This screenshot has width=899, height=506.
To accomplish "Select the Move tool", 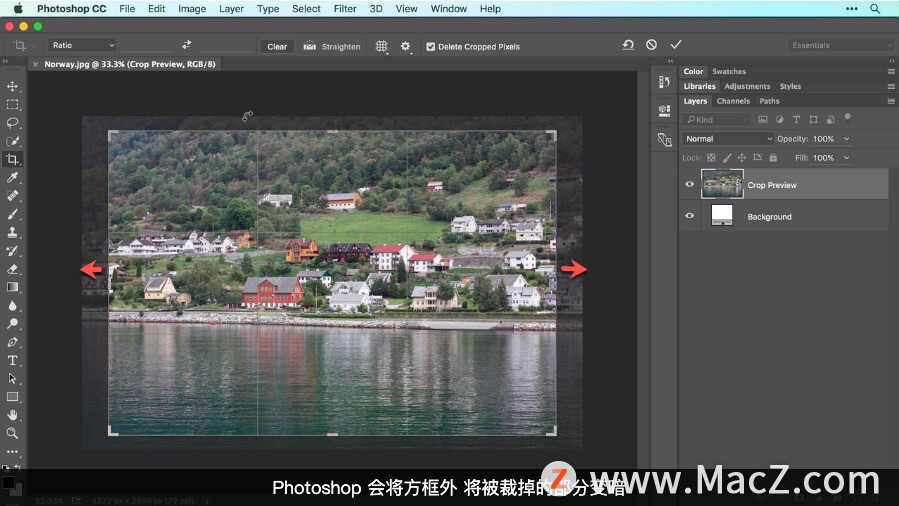I will [12, 87].
